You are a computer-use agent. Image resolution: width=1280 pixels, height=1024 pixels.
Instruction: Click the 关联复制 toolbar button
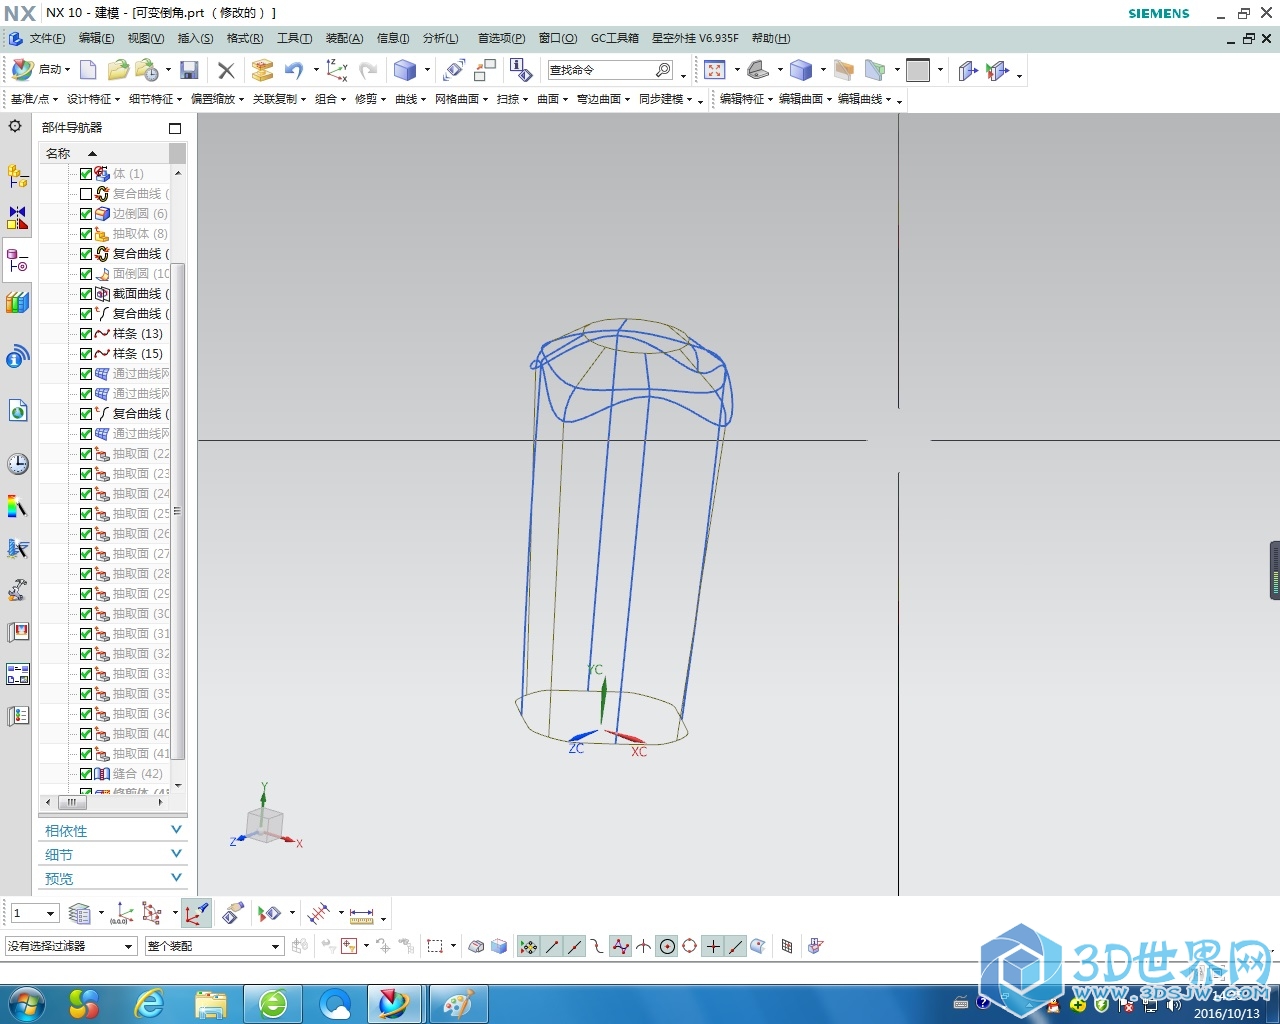279,99
